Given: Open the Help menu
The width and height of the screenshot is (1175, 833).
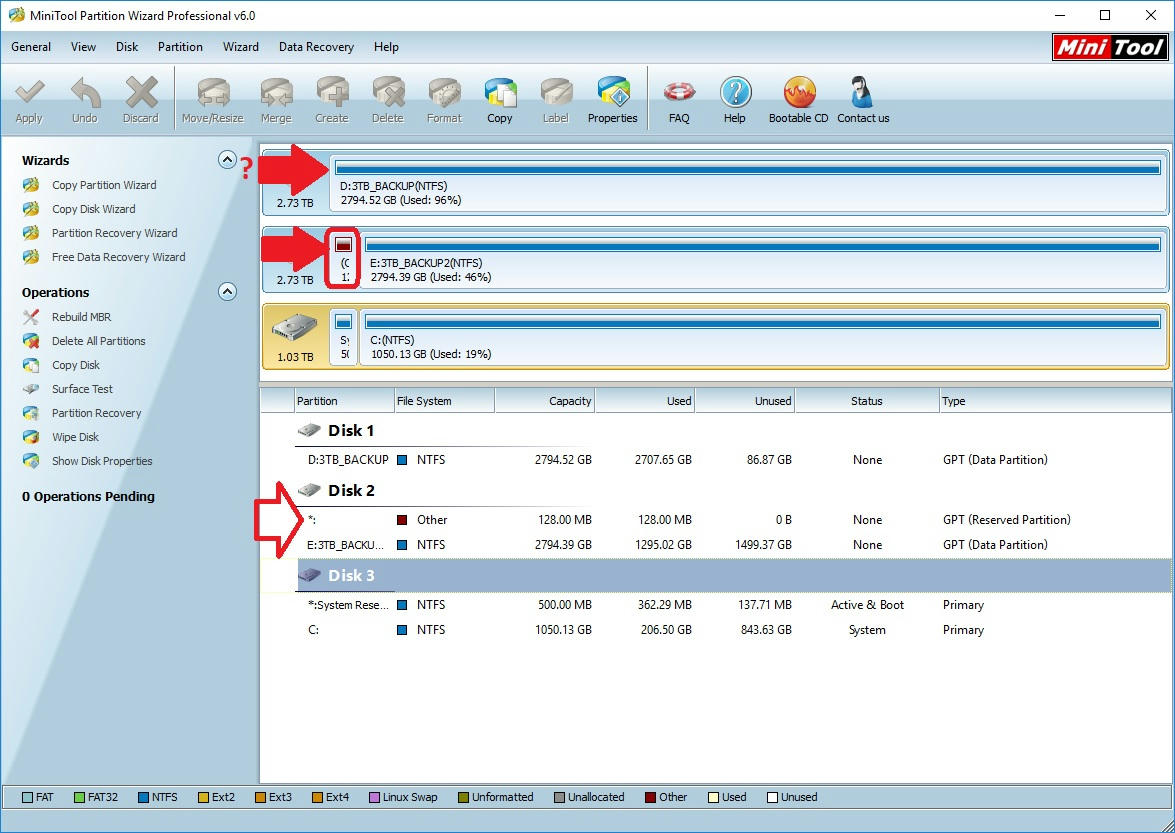Looking at the screenshot, I should 386,46.
